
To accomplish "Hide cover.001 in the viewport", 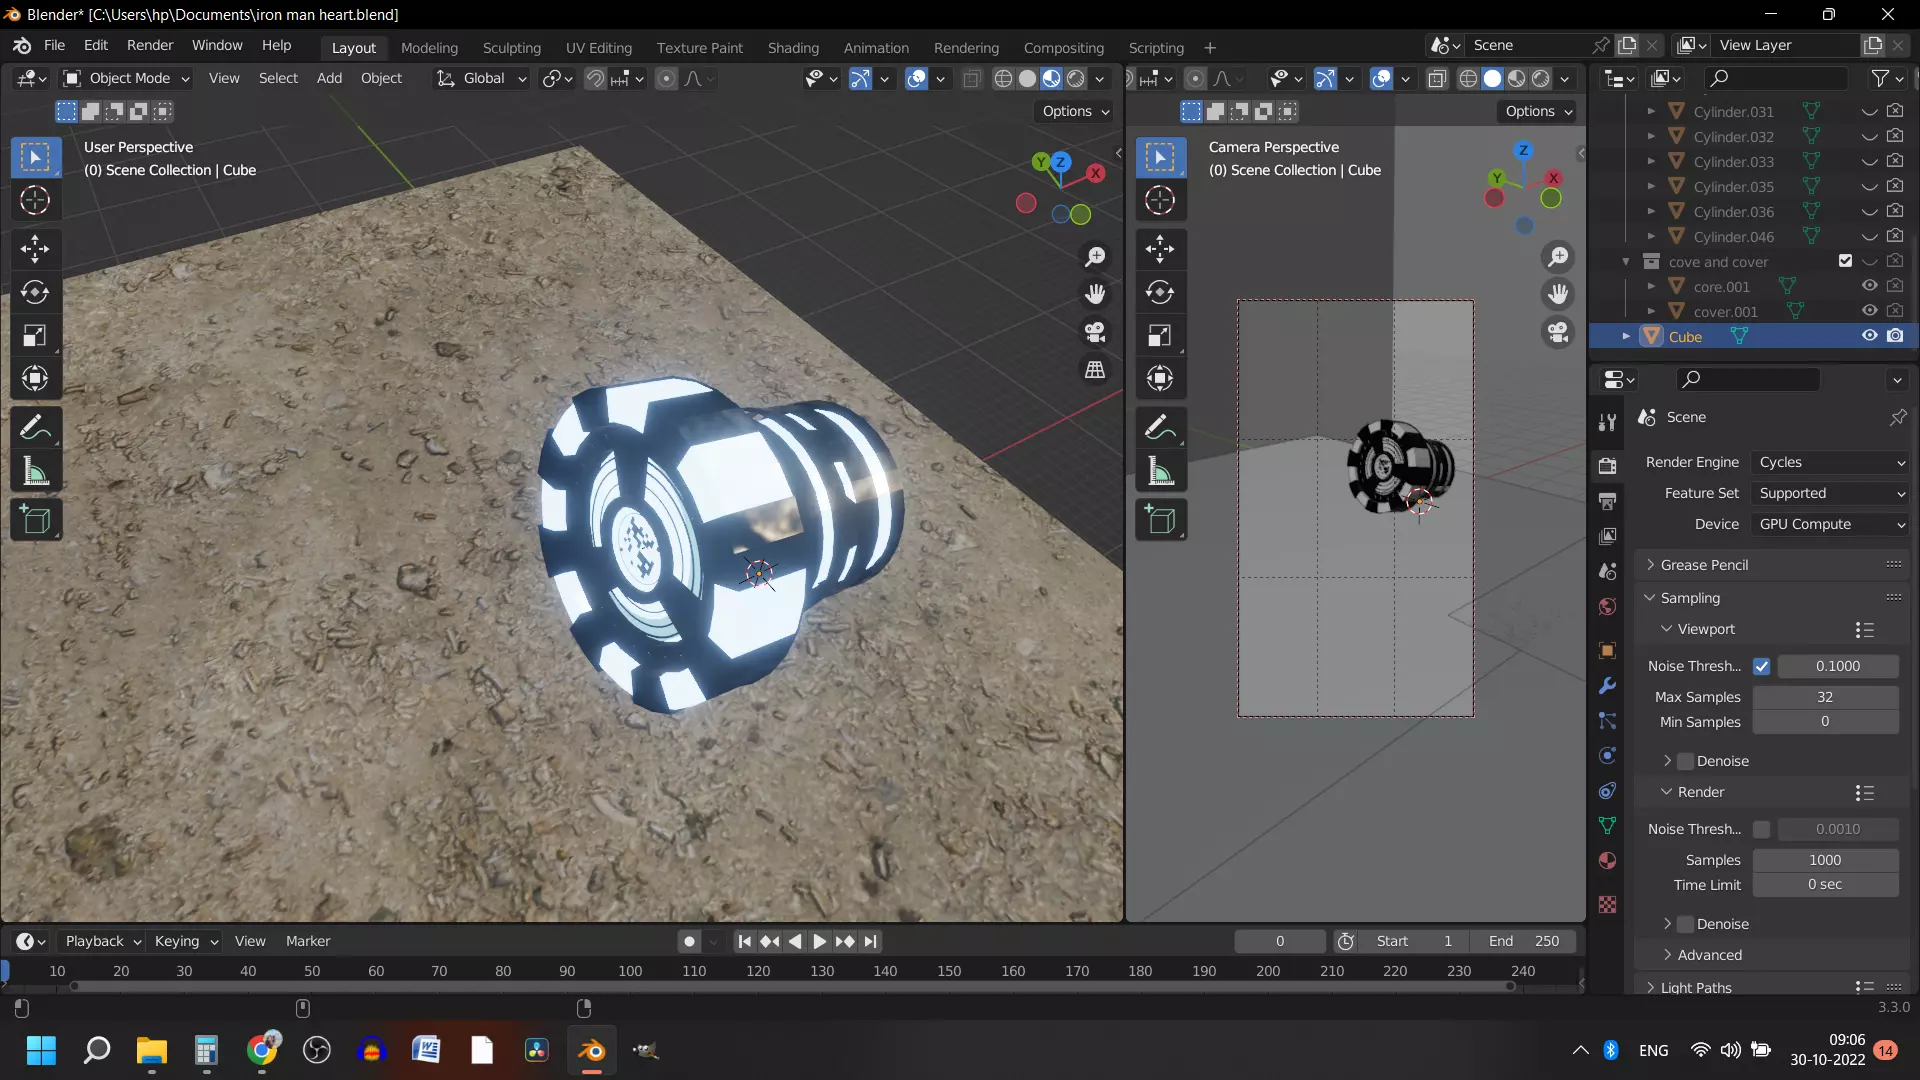I will click(x=1869, y=311).
